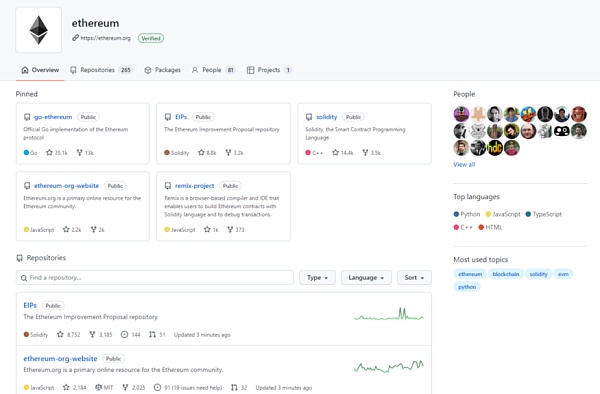Click the repo icon beside remix-project
Viewport: 600px width, 394px height.
[168, 186]
